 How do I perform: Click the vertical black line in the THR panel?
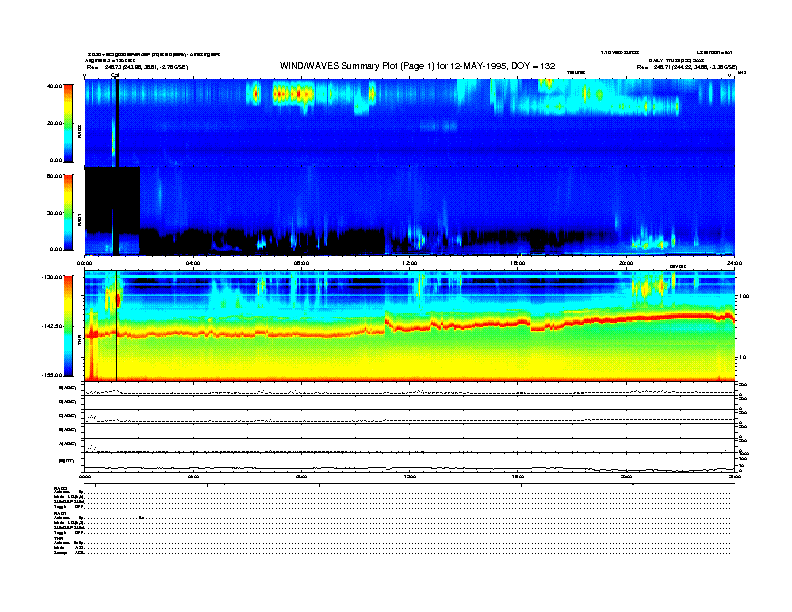tap(117, 326)
